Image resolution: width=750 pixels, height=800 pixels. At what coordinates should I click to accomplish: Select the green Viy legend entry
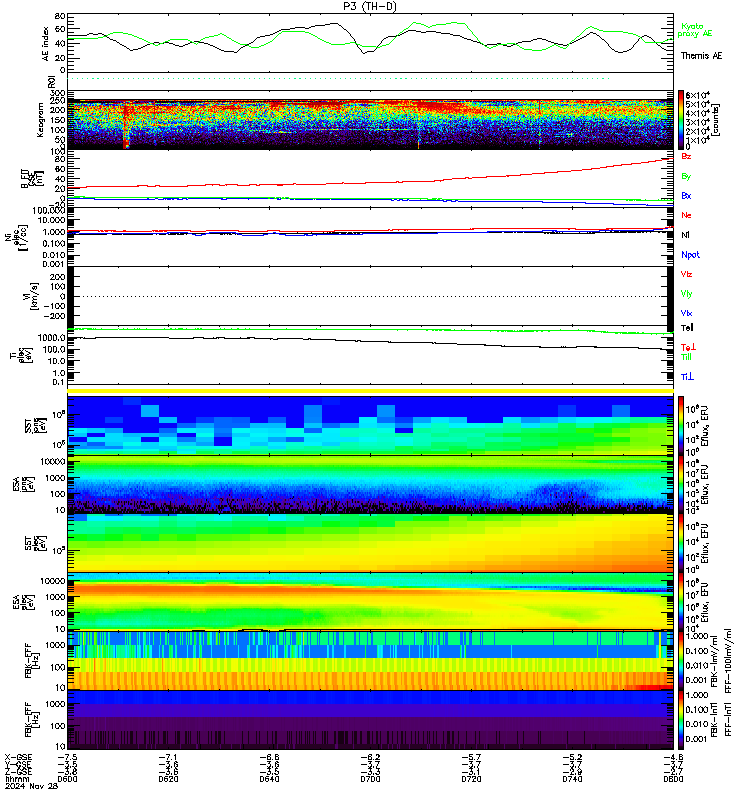(x=686, y=294)
